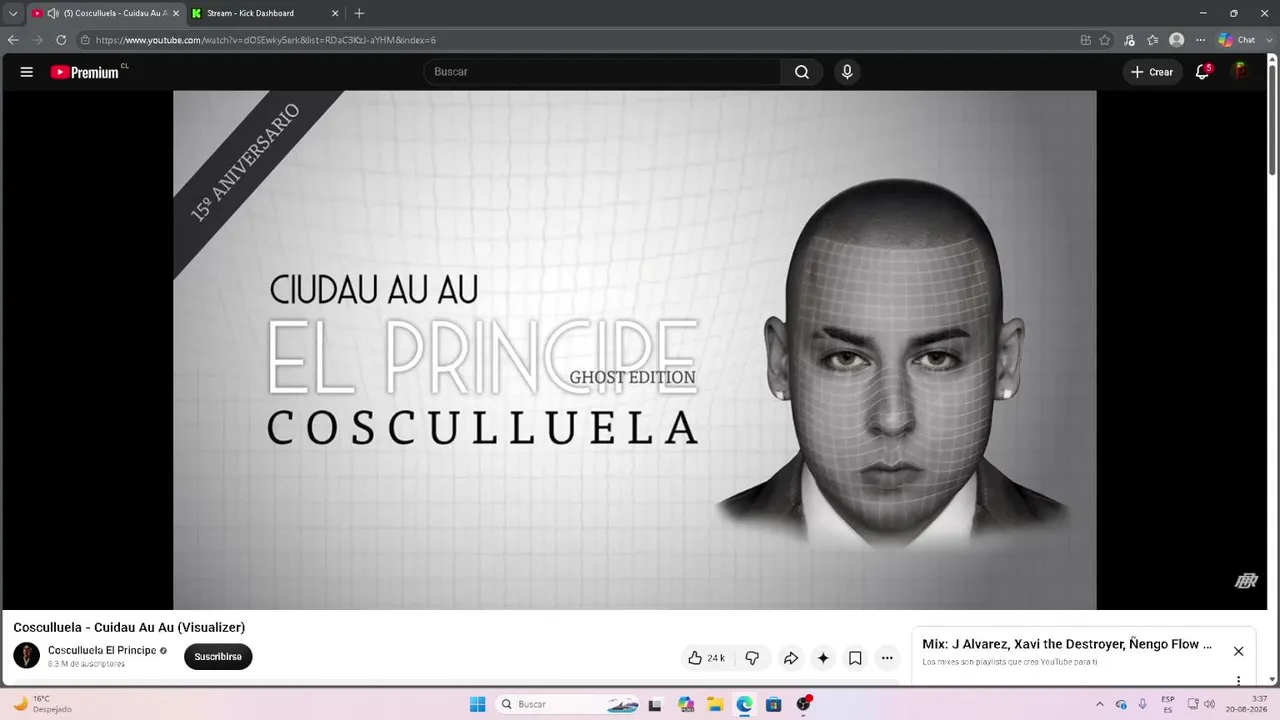Mute the playing YouTube tab audio
This screenshot has width=1280, height=720.
pos(53,13)
